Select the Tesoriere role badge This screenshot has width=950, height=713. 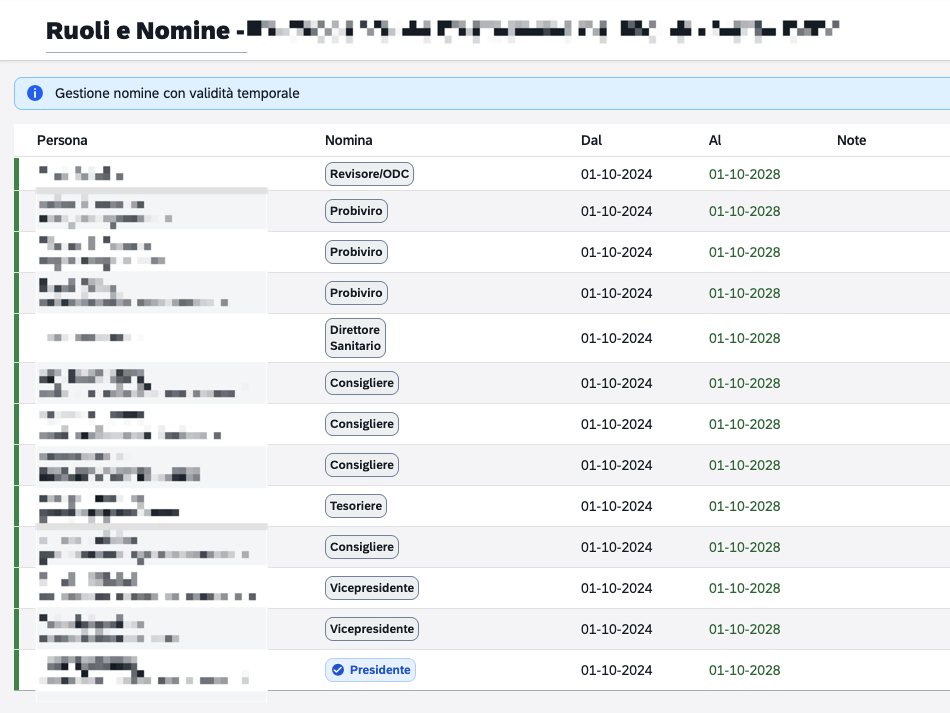pos(356,506)
